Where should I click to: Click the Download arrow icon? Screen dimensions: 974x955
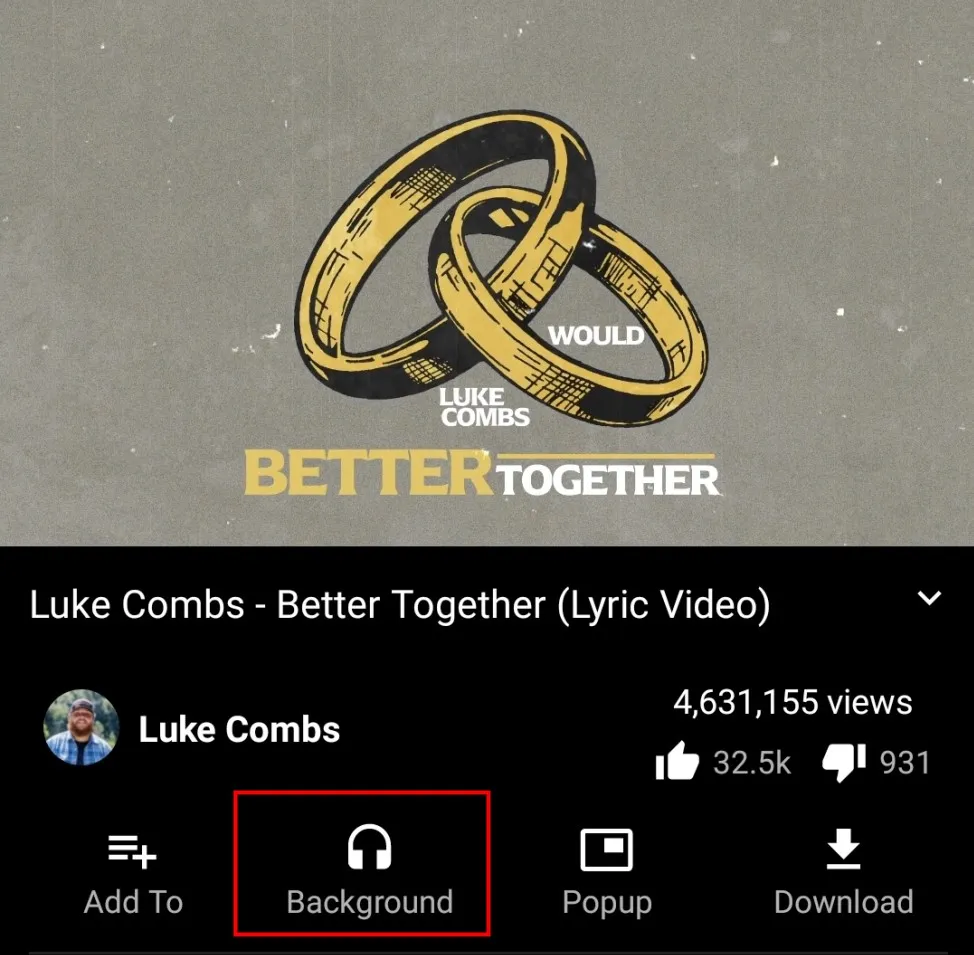843,848
